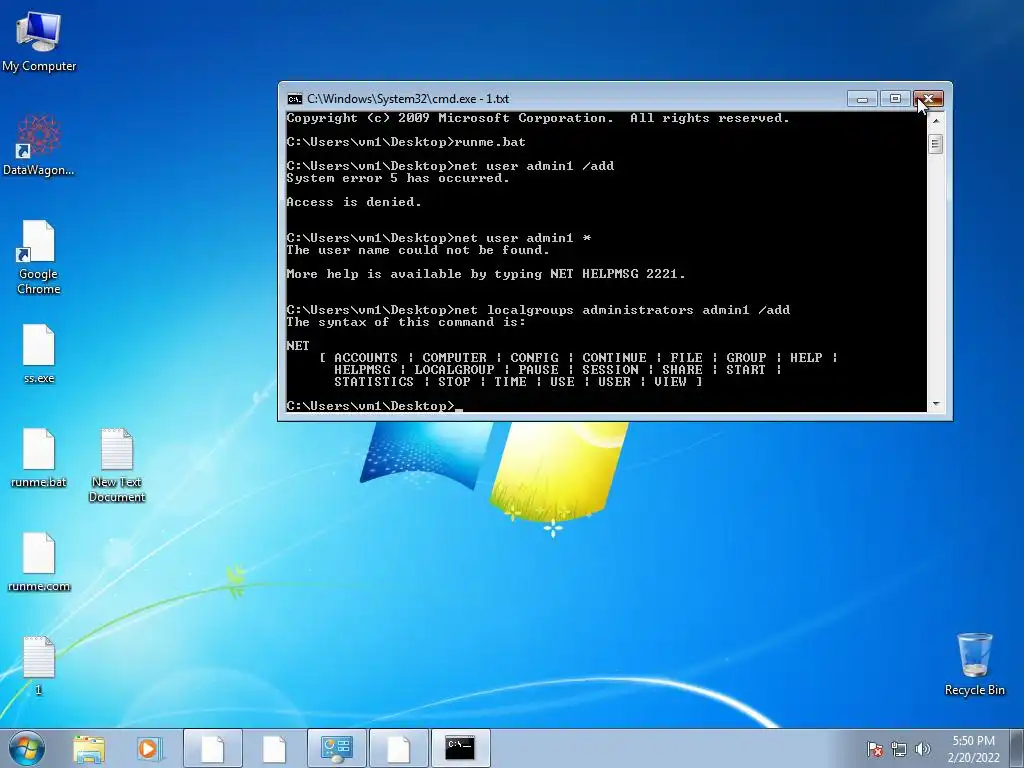Select the text file named 1
Screen dimensions: 1024x768
click(x=39, y=665)
